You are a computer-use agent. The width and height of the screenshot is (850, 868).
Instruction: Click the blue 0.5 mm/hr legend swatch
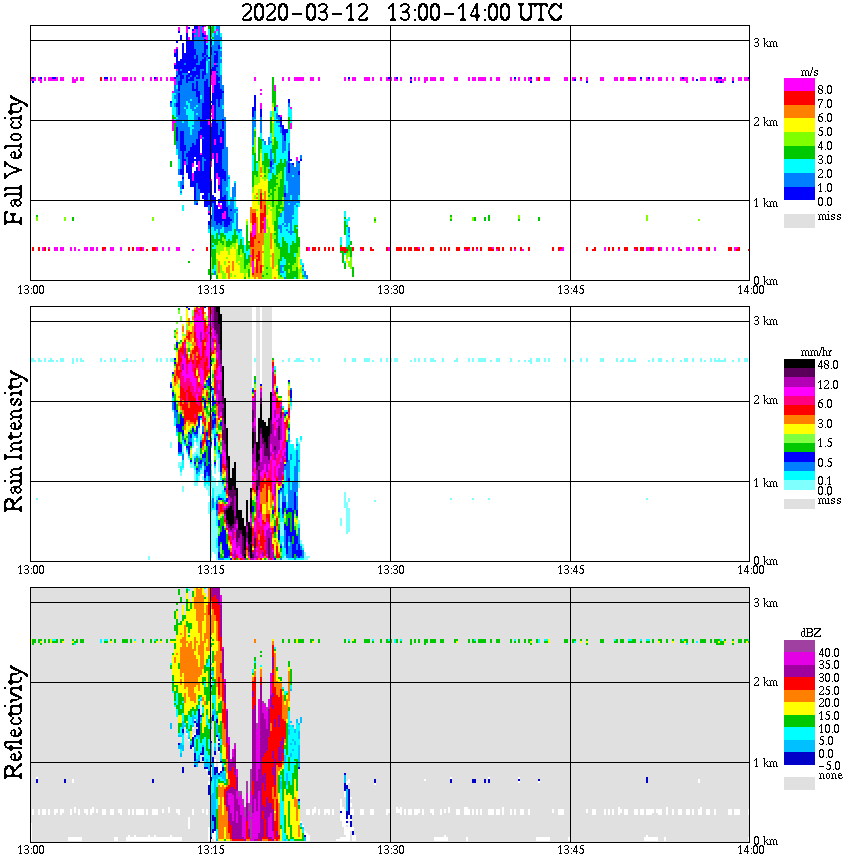(x=799, y=457)
